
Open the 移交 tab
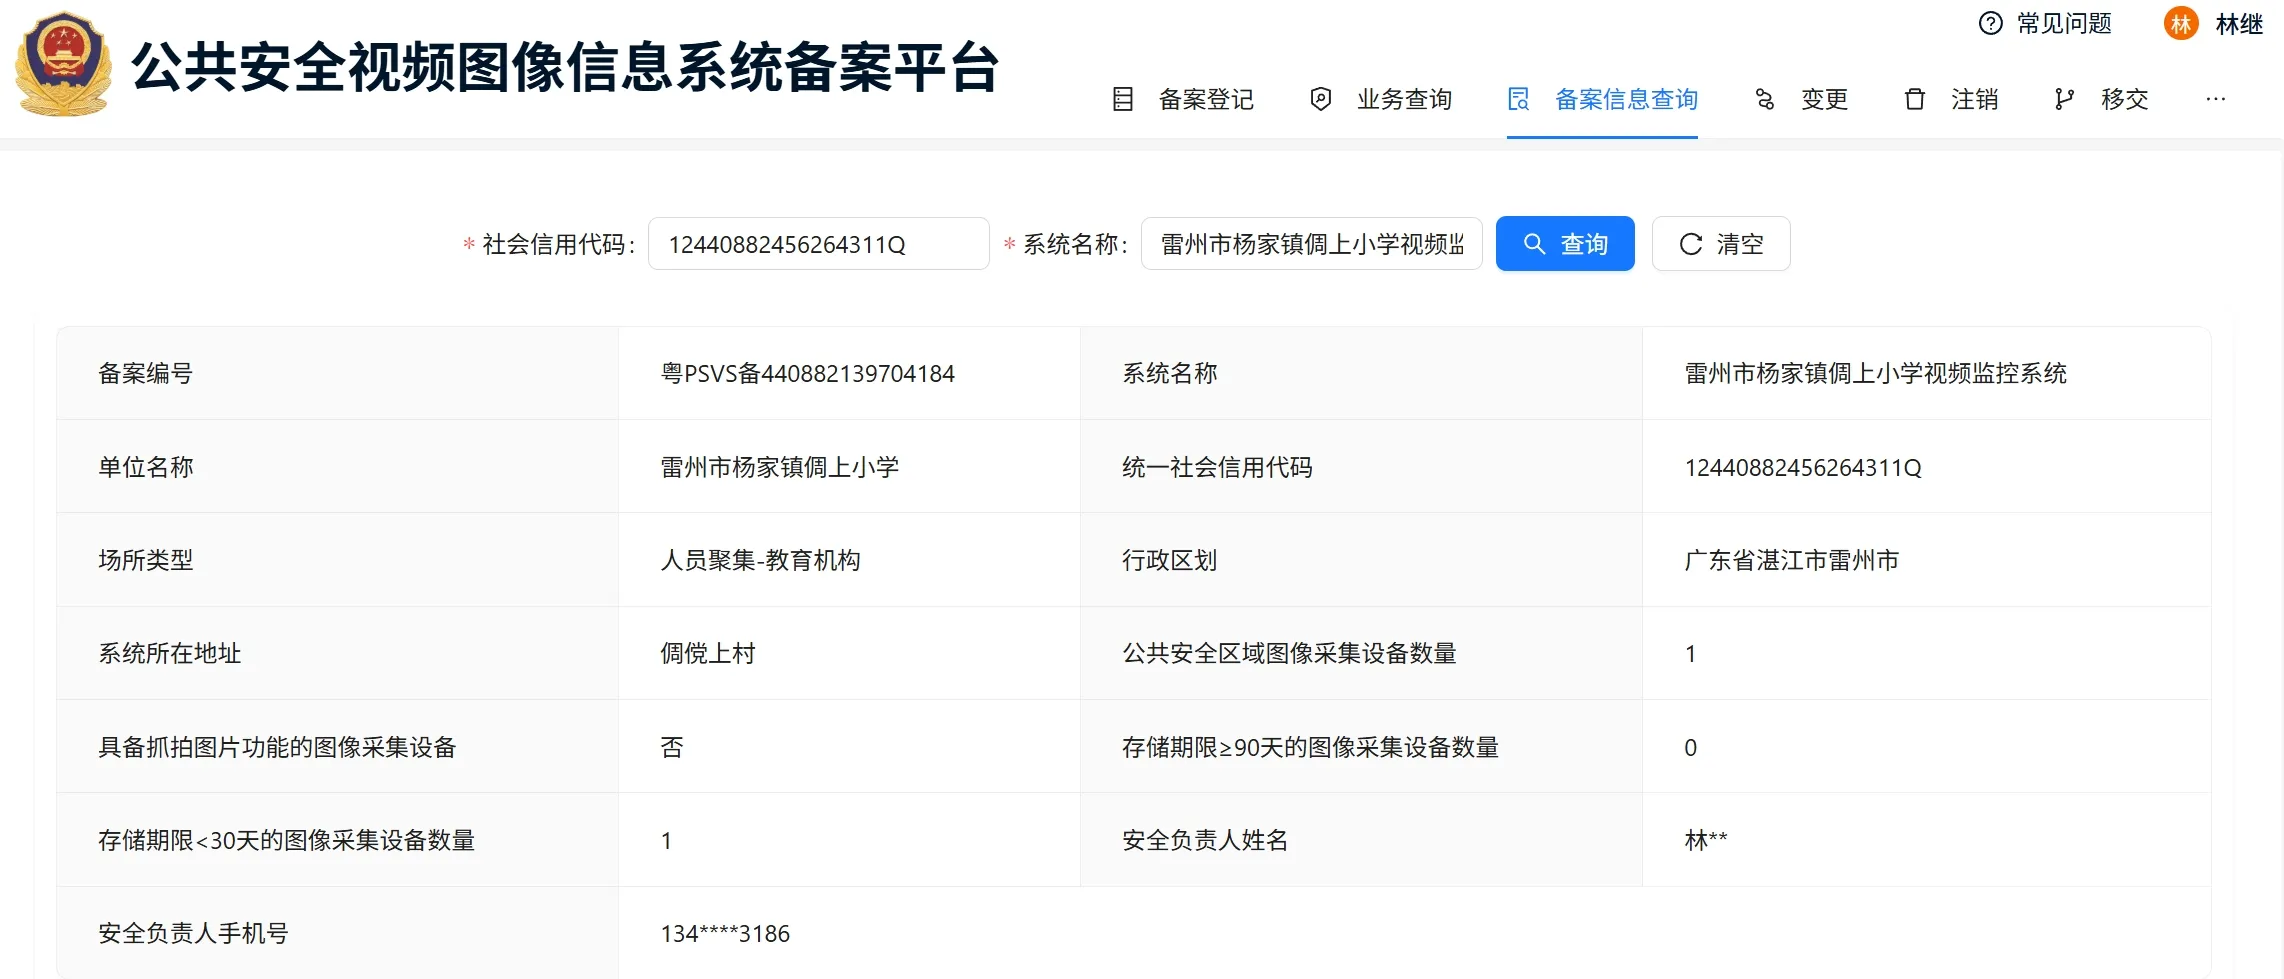click(2102, 99)
